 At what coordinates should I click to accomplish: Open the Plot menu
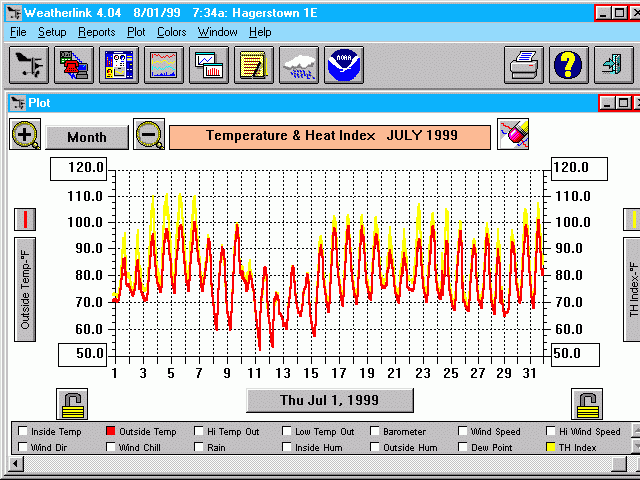pos(136,32)
